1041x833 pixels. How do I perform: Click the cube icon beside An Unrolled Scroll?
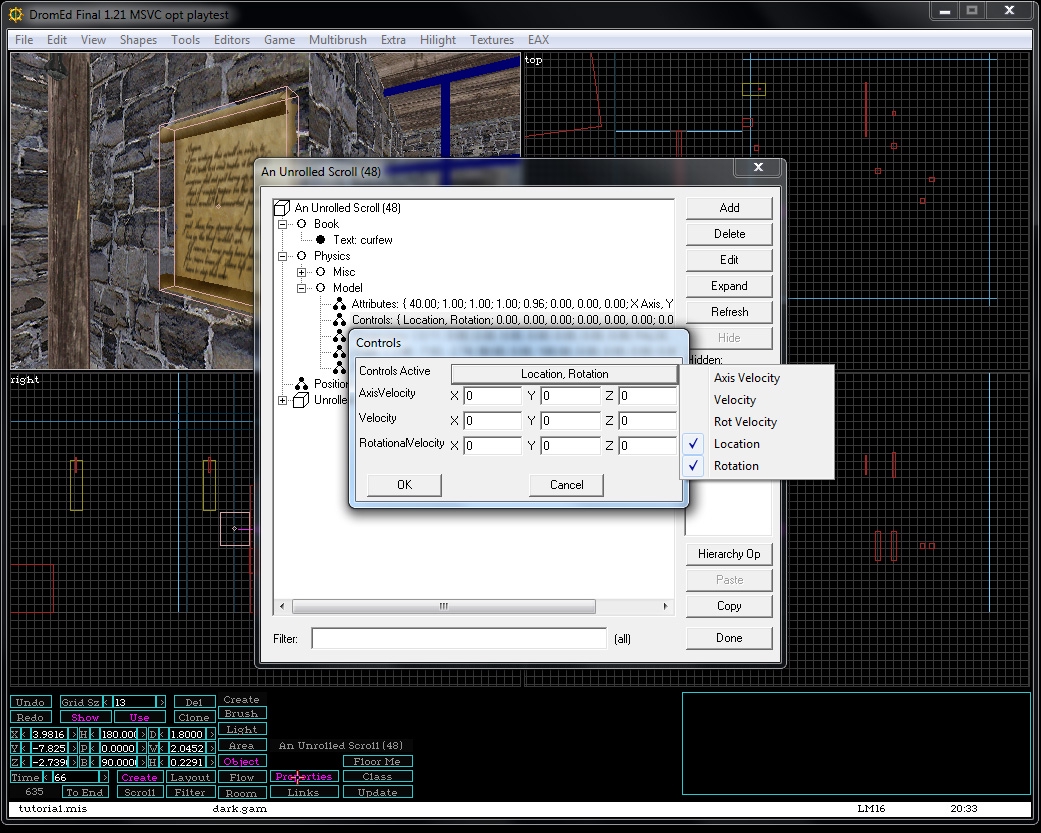tap(282, 208)
